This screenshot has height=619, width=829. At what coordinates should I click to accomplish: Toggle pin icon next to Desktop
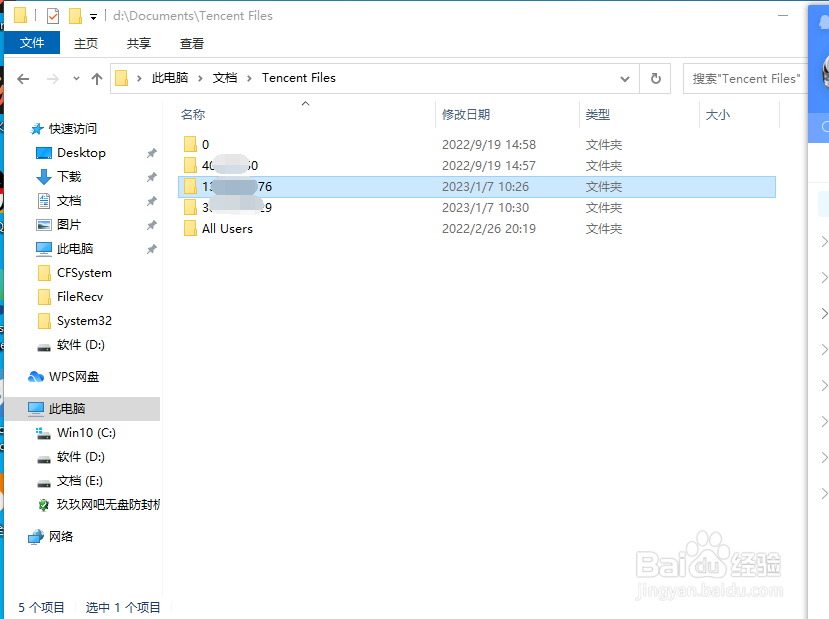coord(152,153)
